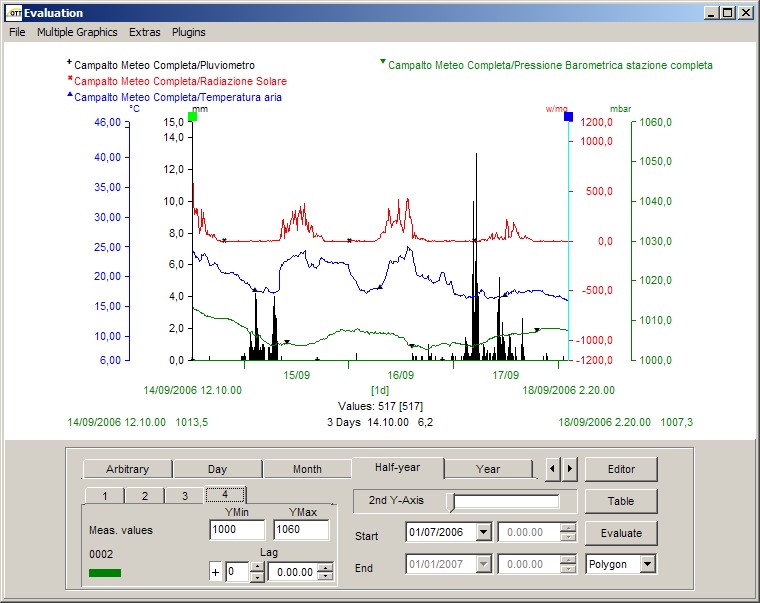
Task: Go to the next period with right arrow
Action: pyautogui.click(x=570, y=469)
